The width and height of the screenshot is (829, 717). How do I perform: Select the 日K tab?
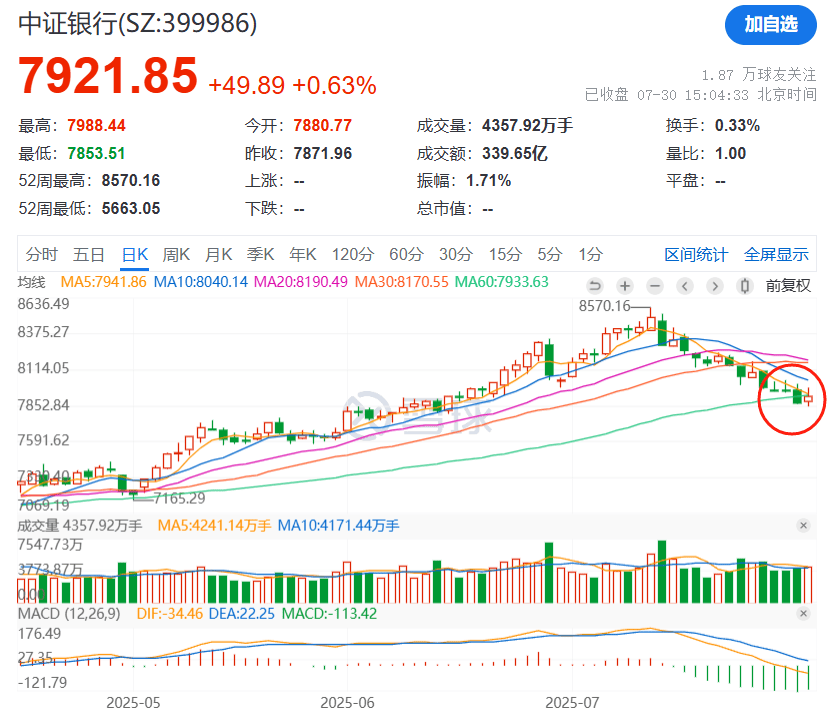pyautogui.click(x=135, y=254)
